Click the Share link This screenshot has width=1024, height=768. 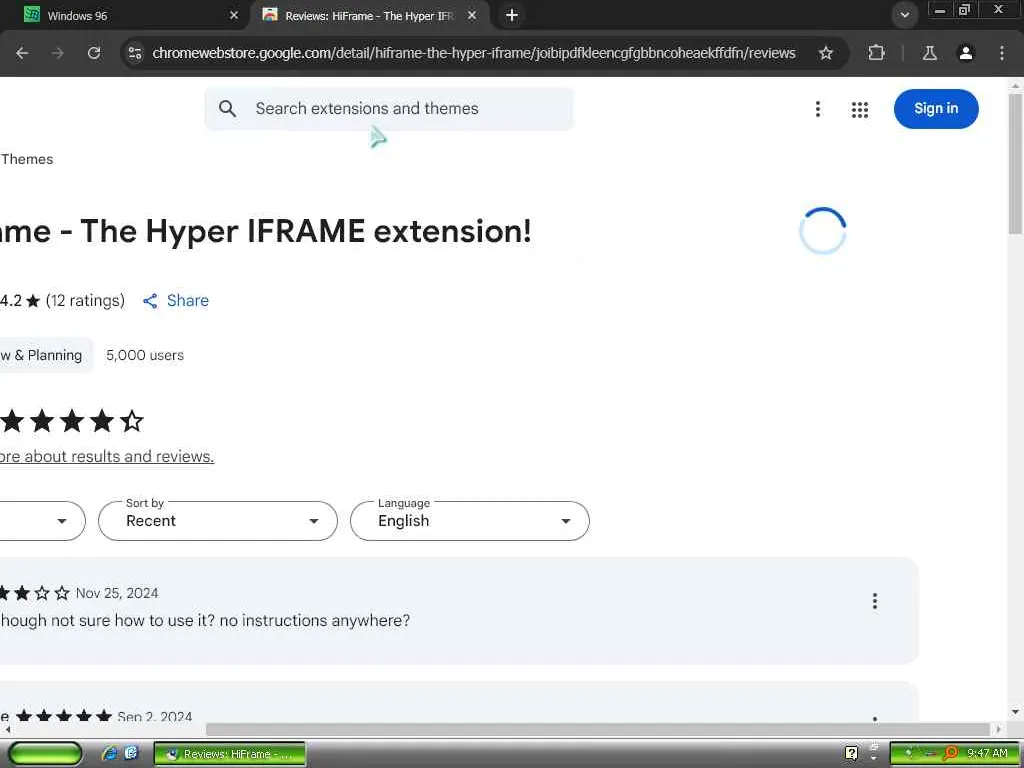click(x=176, y=300)
